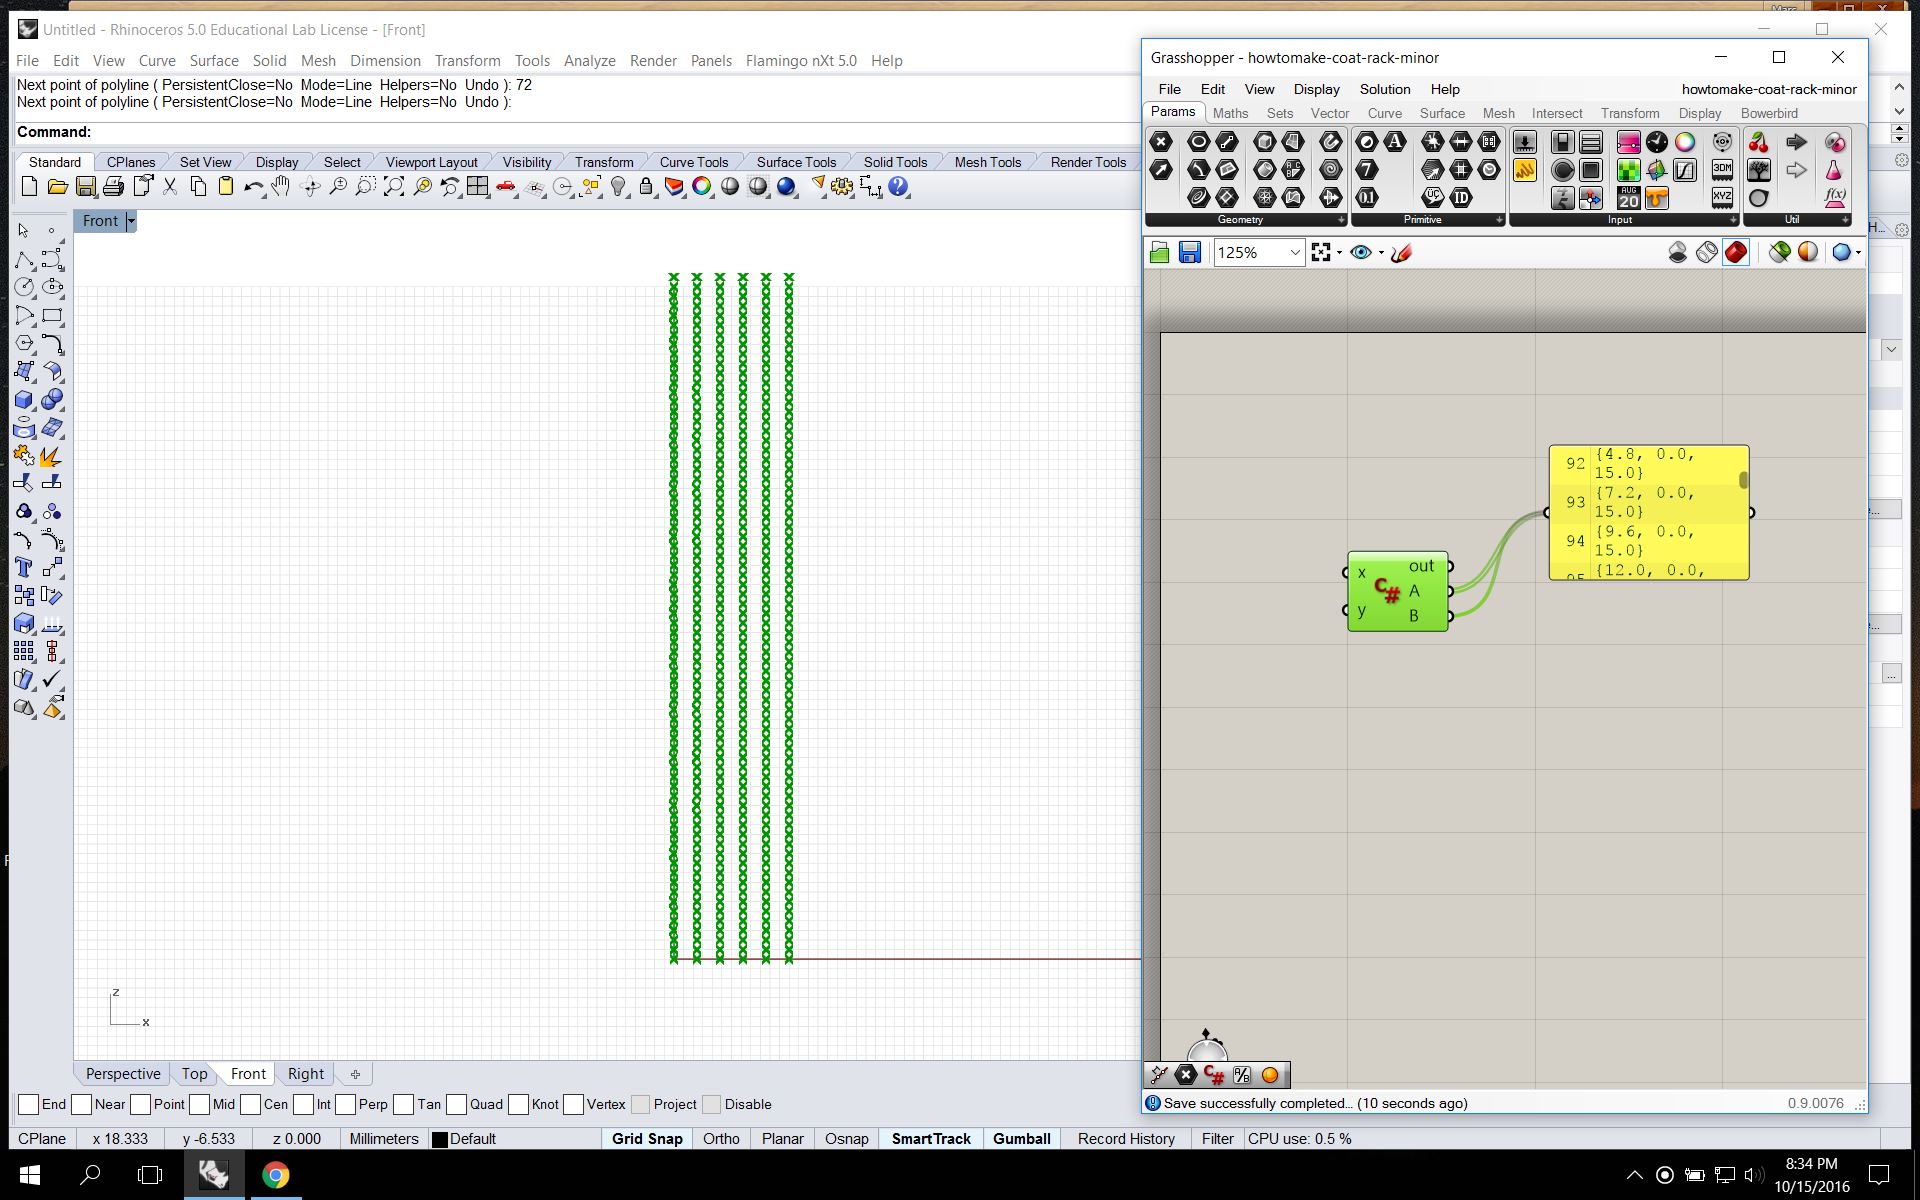The width and height of the screenshot is (1920, 1200).
Task: Toggle the Cen osnap checkbox
Action: click(x=251, y=1104)
